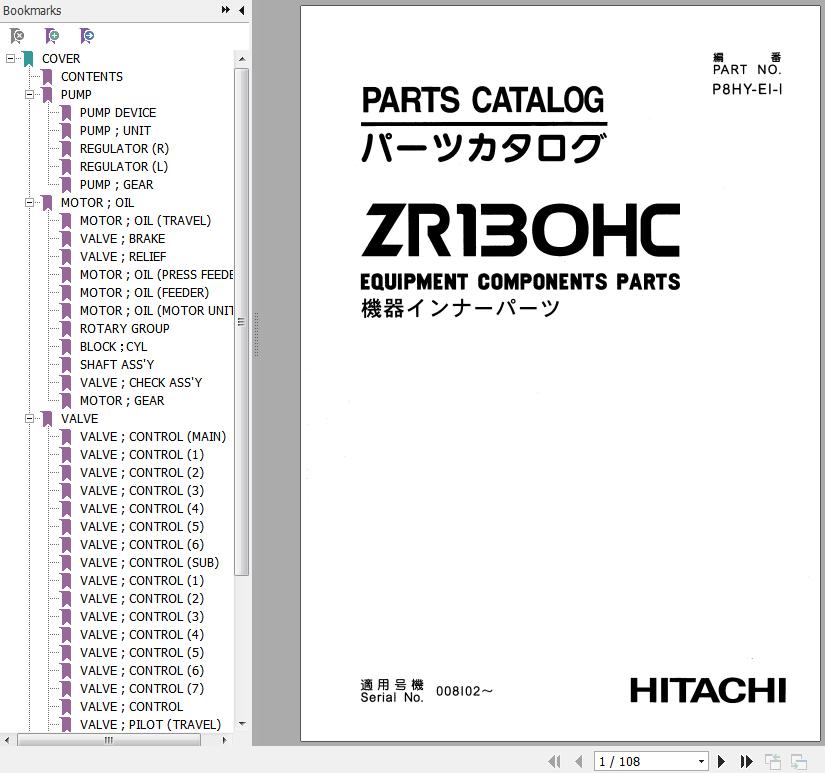
Task: Go to the next page
Action: pyautogui.click(x=721, y=761)
